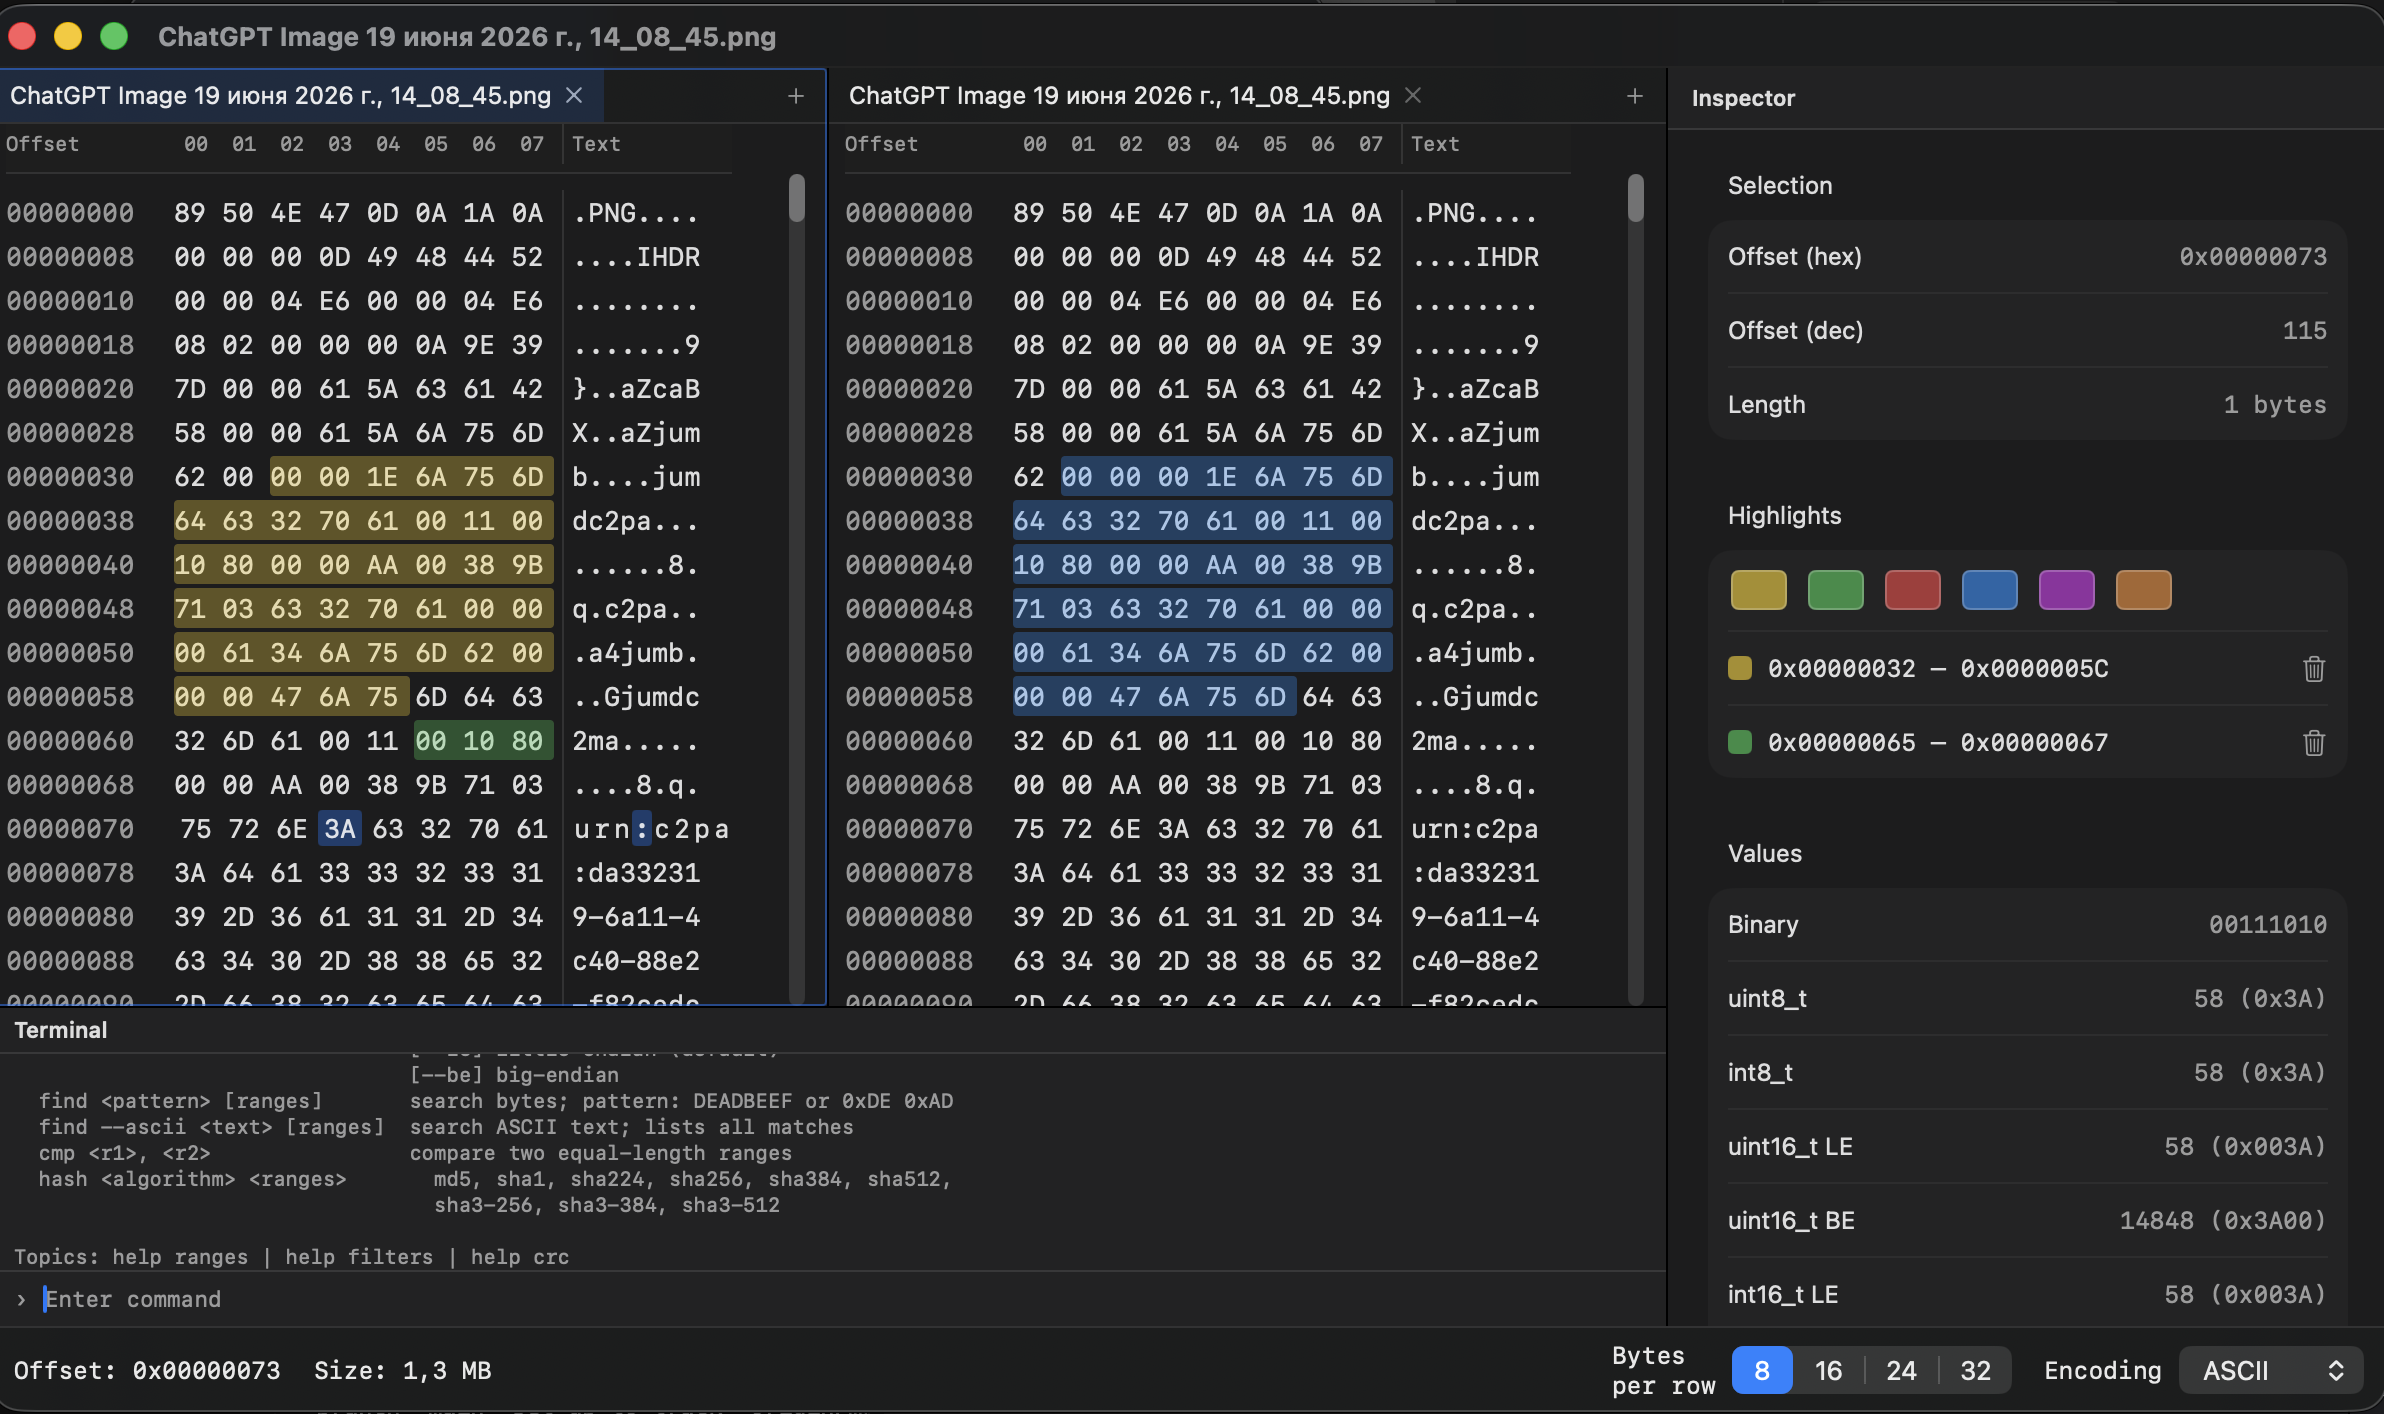Click 'urn:c2pa' text in right pane
The image size is (2384, 1414).
coord(1475,829)
